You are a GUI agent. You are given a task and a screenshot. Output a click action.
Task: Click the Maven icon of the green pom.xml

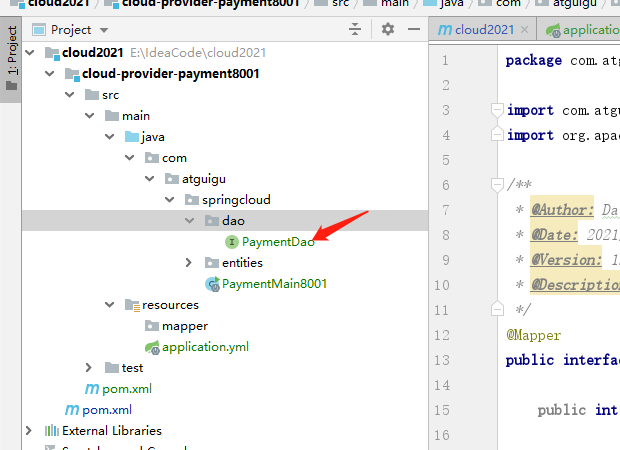click(x=92, y=389)
